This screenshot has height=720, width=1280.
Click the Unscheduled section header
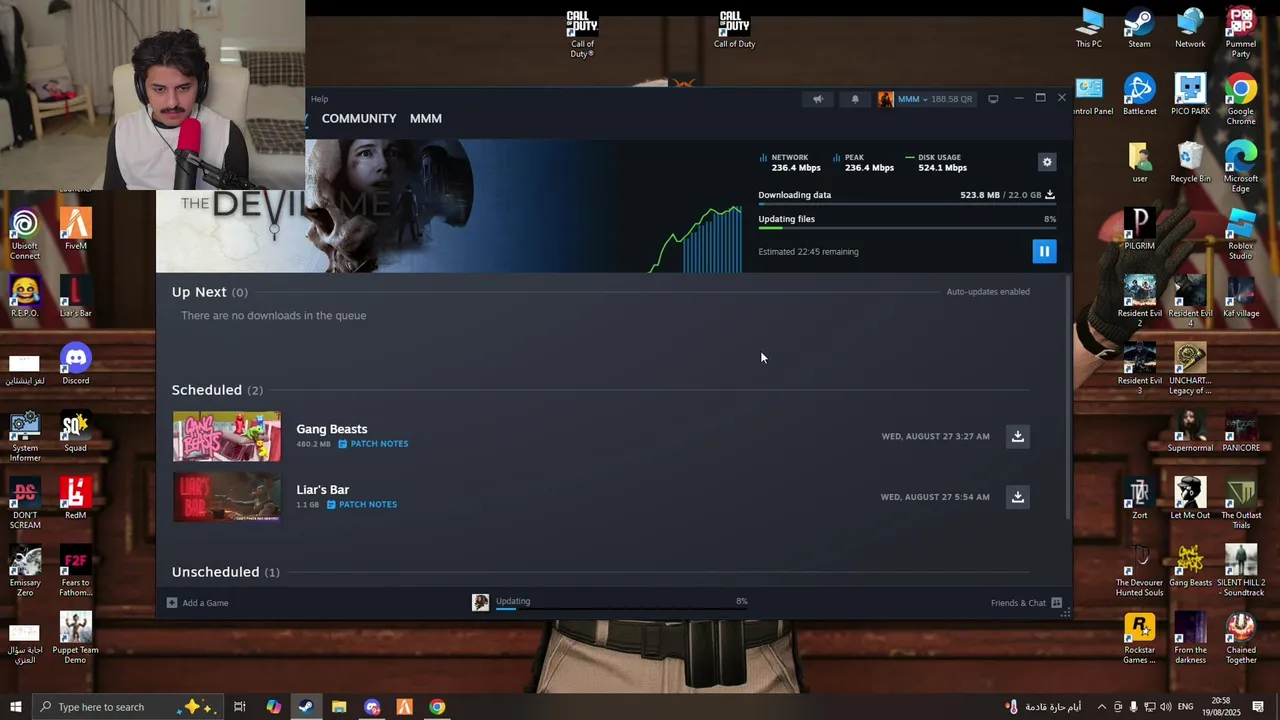225,572
